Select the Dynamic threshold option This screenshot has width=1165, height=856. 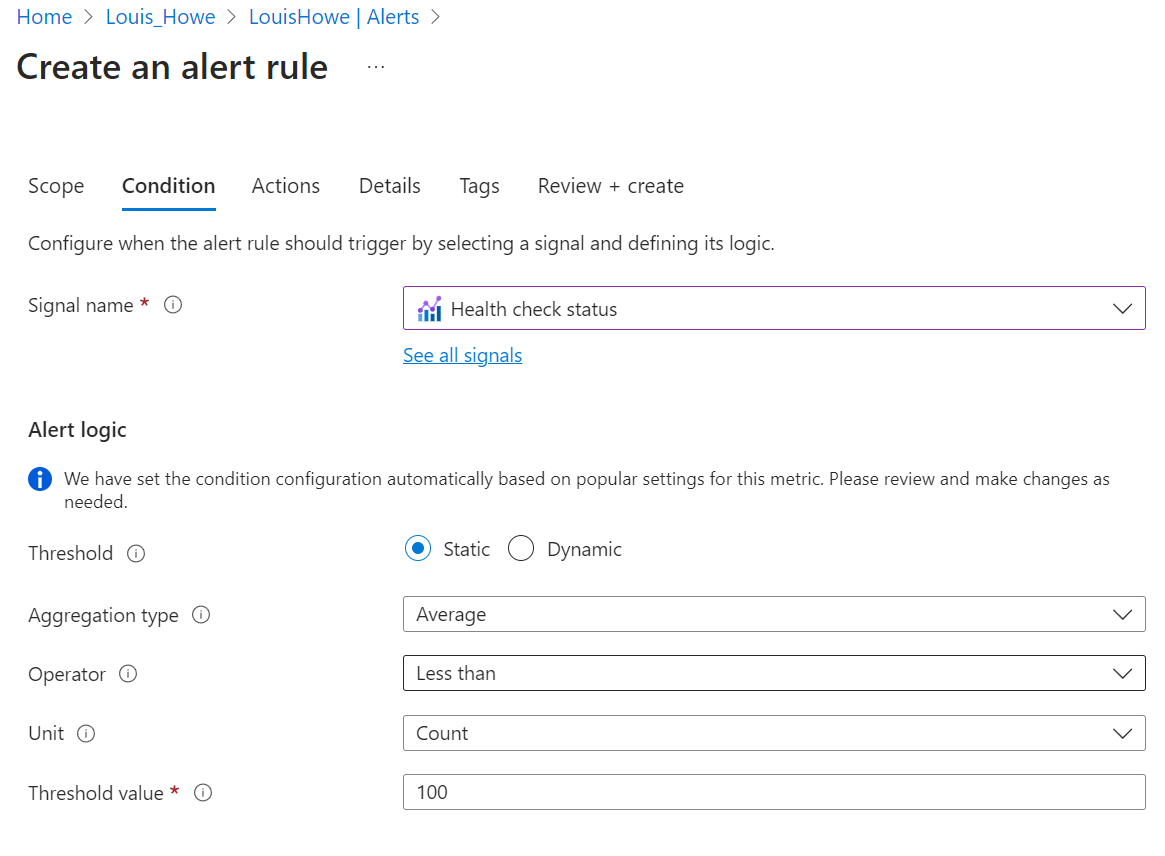521,549
